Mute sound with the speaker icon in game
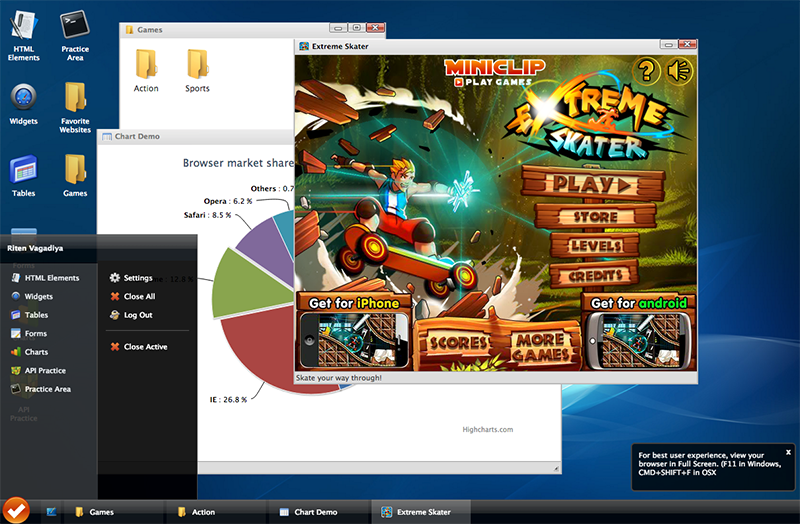Screen dimensions: 800x524 (679, 70)
